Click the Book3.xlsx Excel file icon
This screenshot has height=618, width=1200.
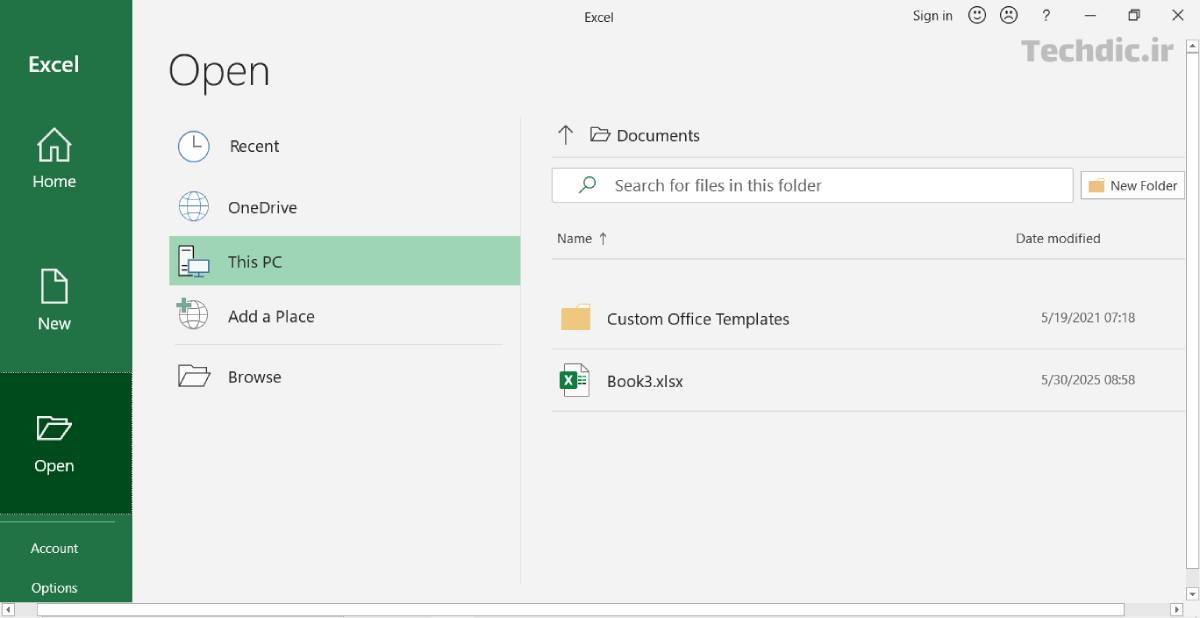click(575, 380)
